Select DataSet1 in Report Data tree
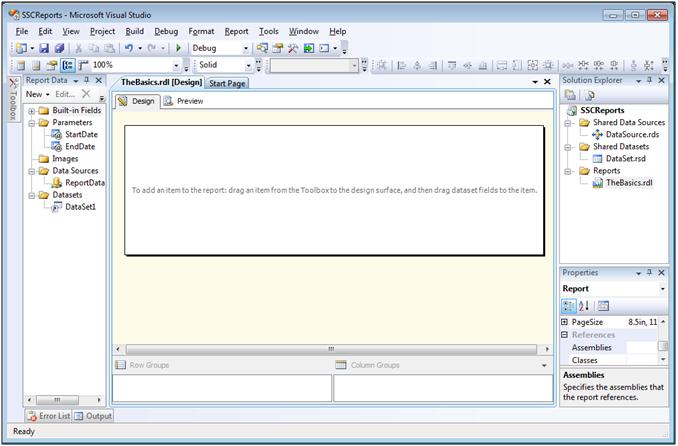 [x=80, y=207]
